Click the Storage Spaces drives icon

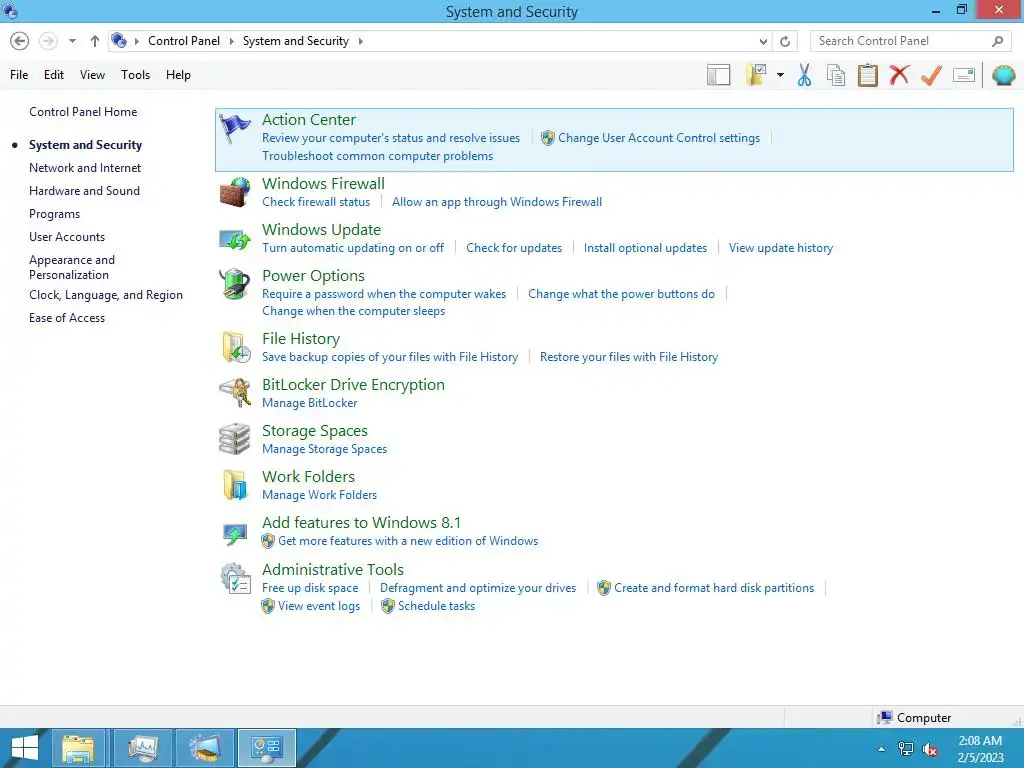[234, 439]
